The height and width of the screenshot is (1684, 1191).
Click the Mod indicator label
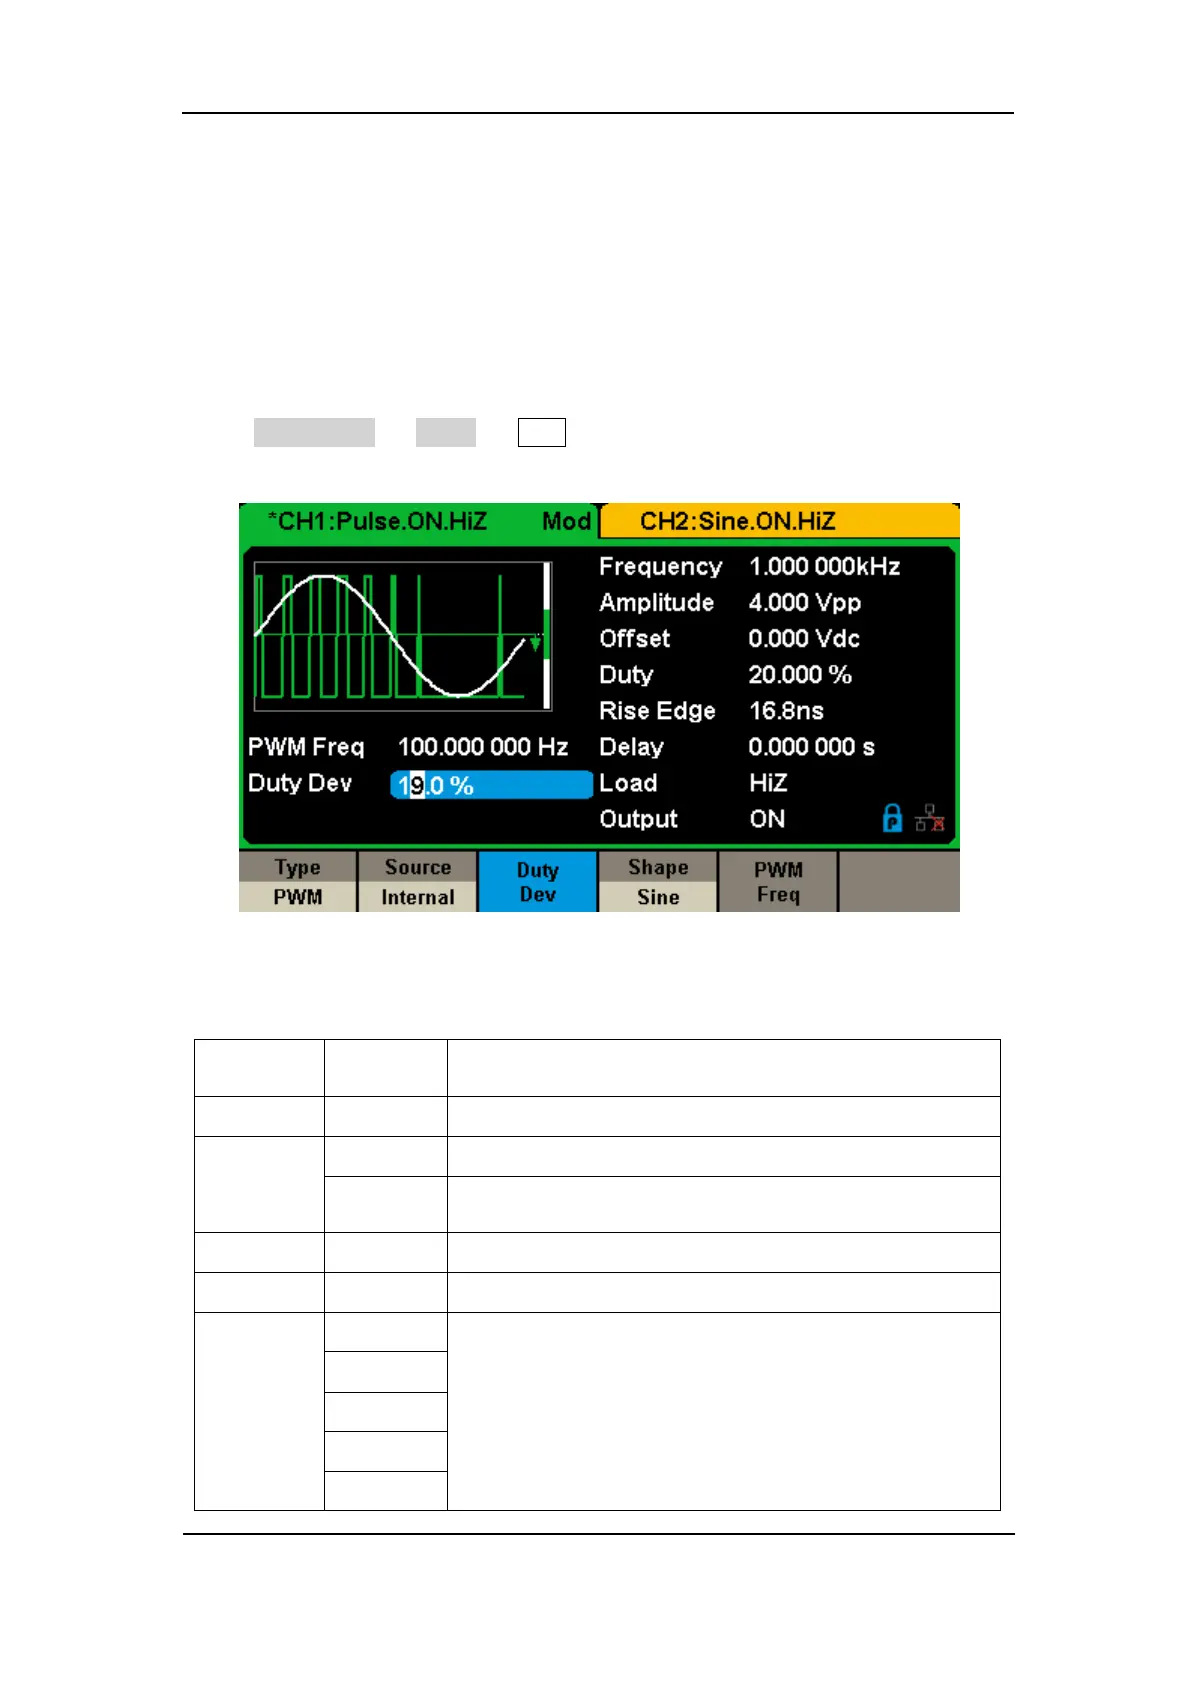click(566, 521)
